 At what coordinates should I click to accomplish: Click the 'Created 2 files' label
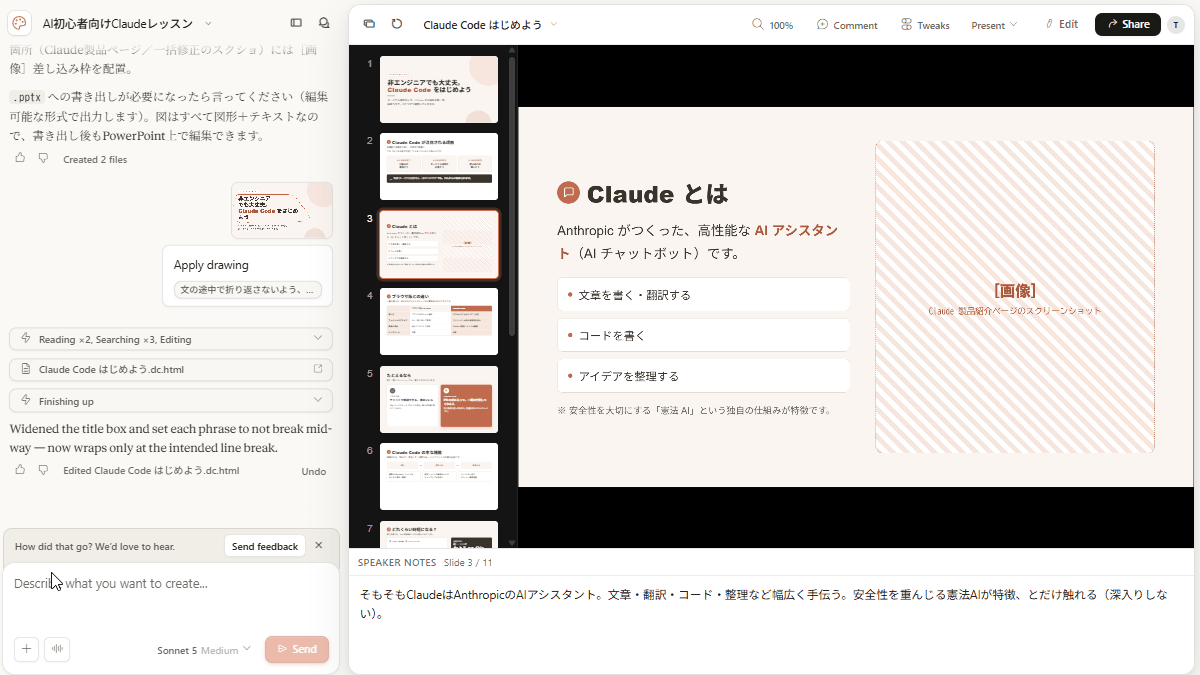[95, 159]
